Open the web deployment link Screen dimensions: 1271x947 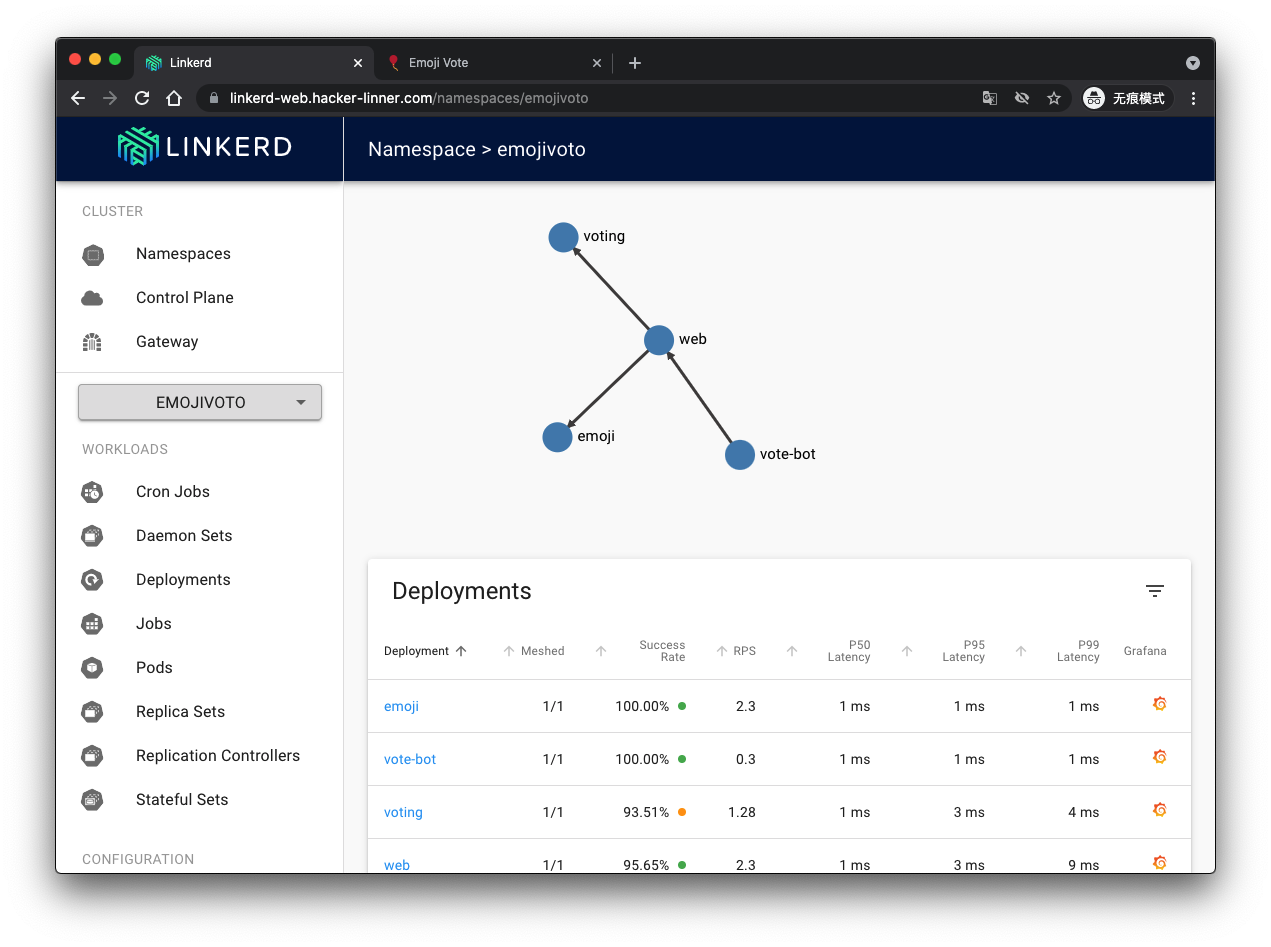397,865
